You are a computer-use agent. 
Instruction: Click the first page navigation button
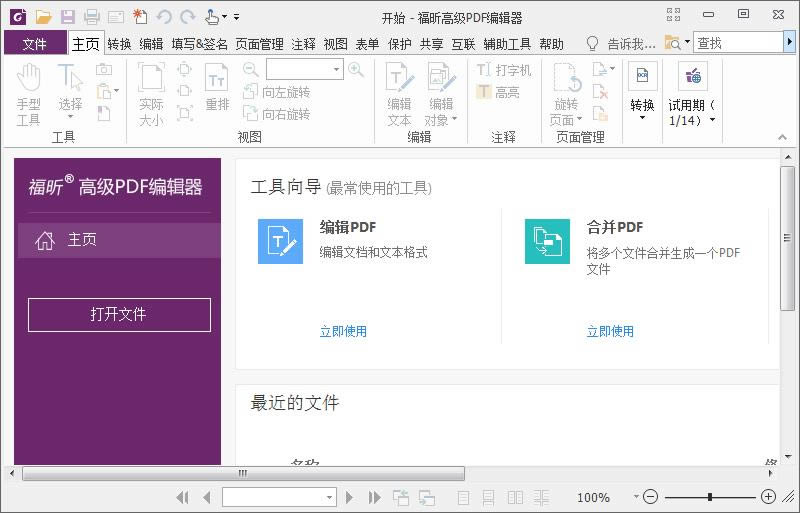182,497
